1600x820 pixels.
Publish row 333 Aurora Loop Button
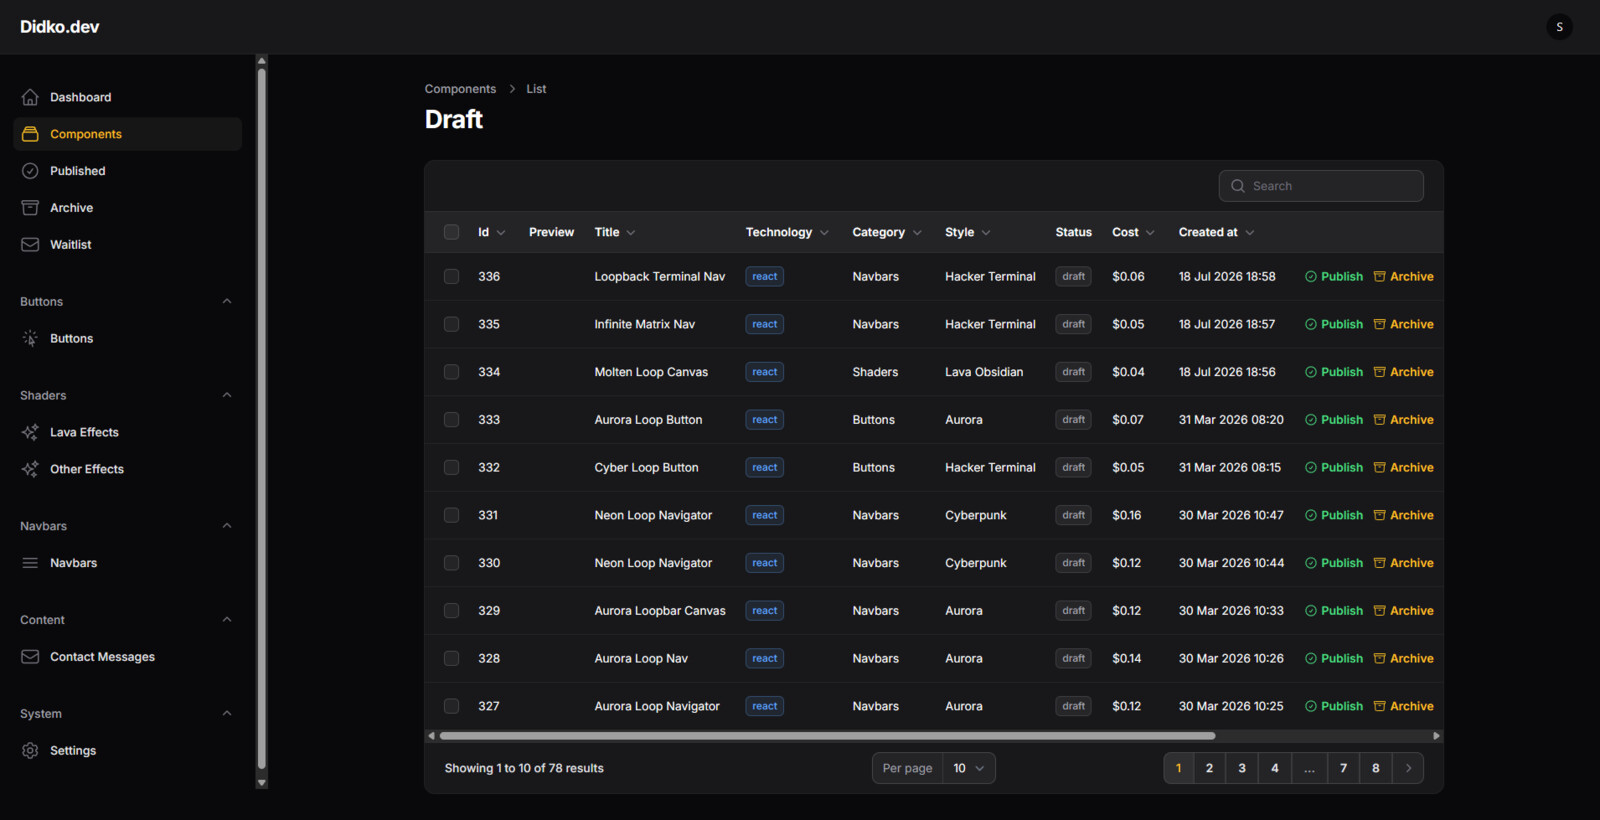tap(1334, 420)
